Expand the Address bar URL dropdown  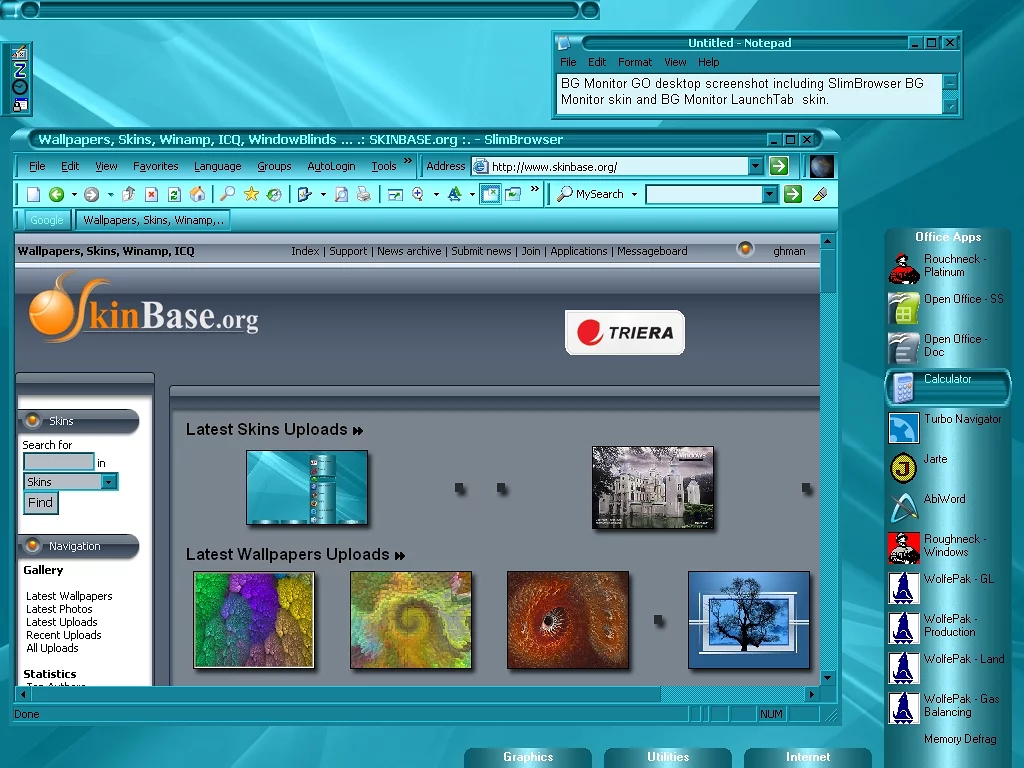pos(756,166)
